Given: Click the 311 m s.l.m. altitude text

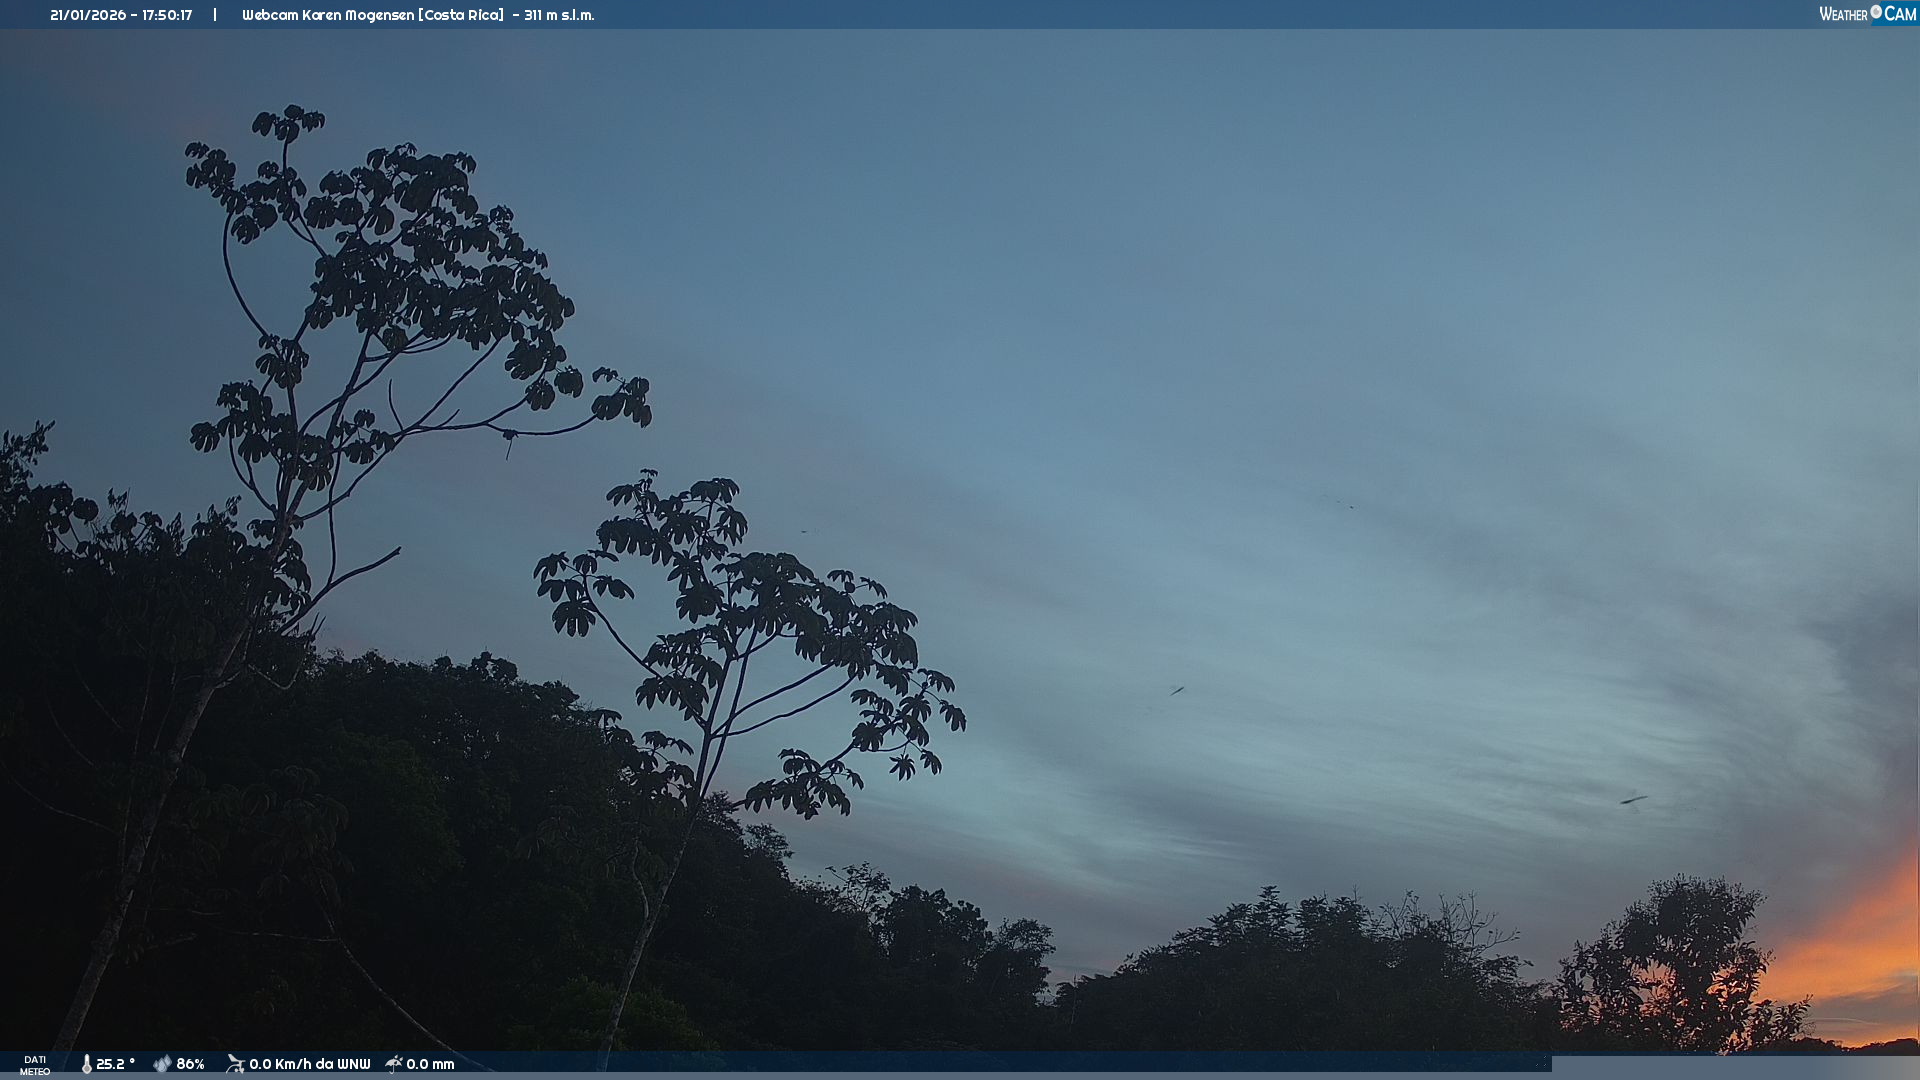Looking at the screenshot, I should point(559,15).
